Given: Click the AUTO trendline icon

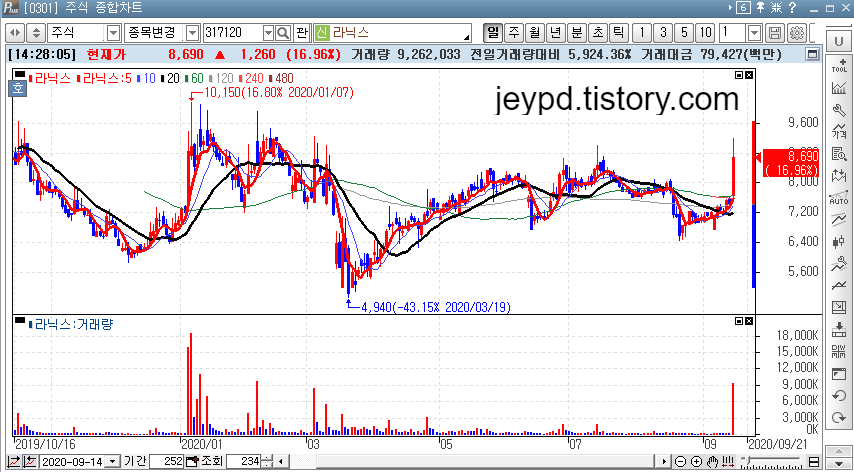Looking at the screenshot, I should [x=839, y=198].
